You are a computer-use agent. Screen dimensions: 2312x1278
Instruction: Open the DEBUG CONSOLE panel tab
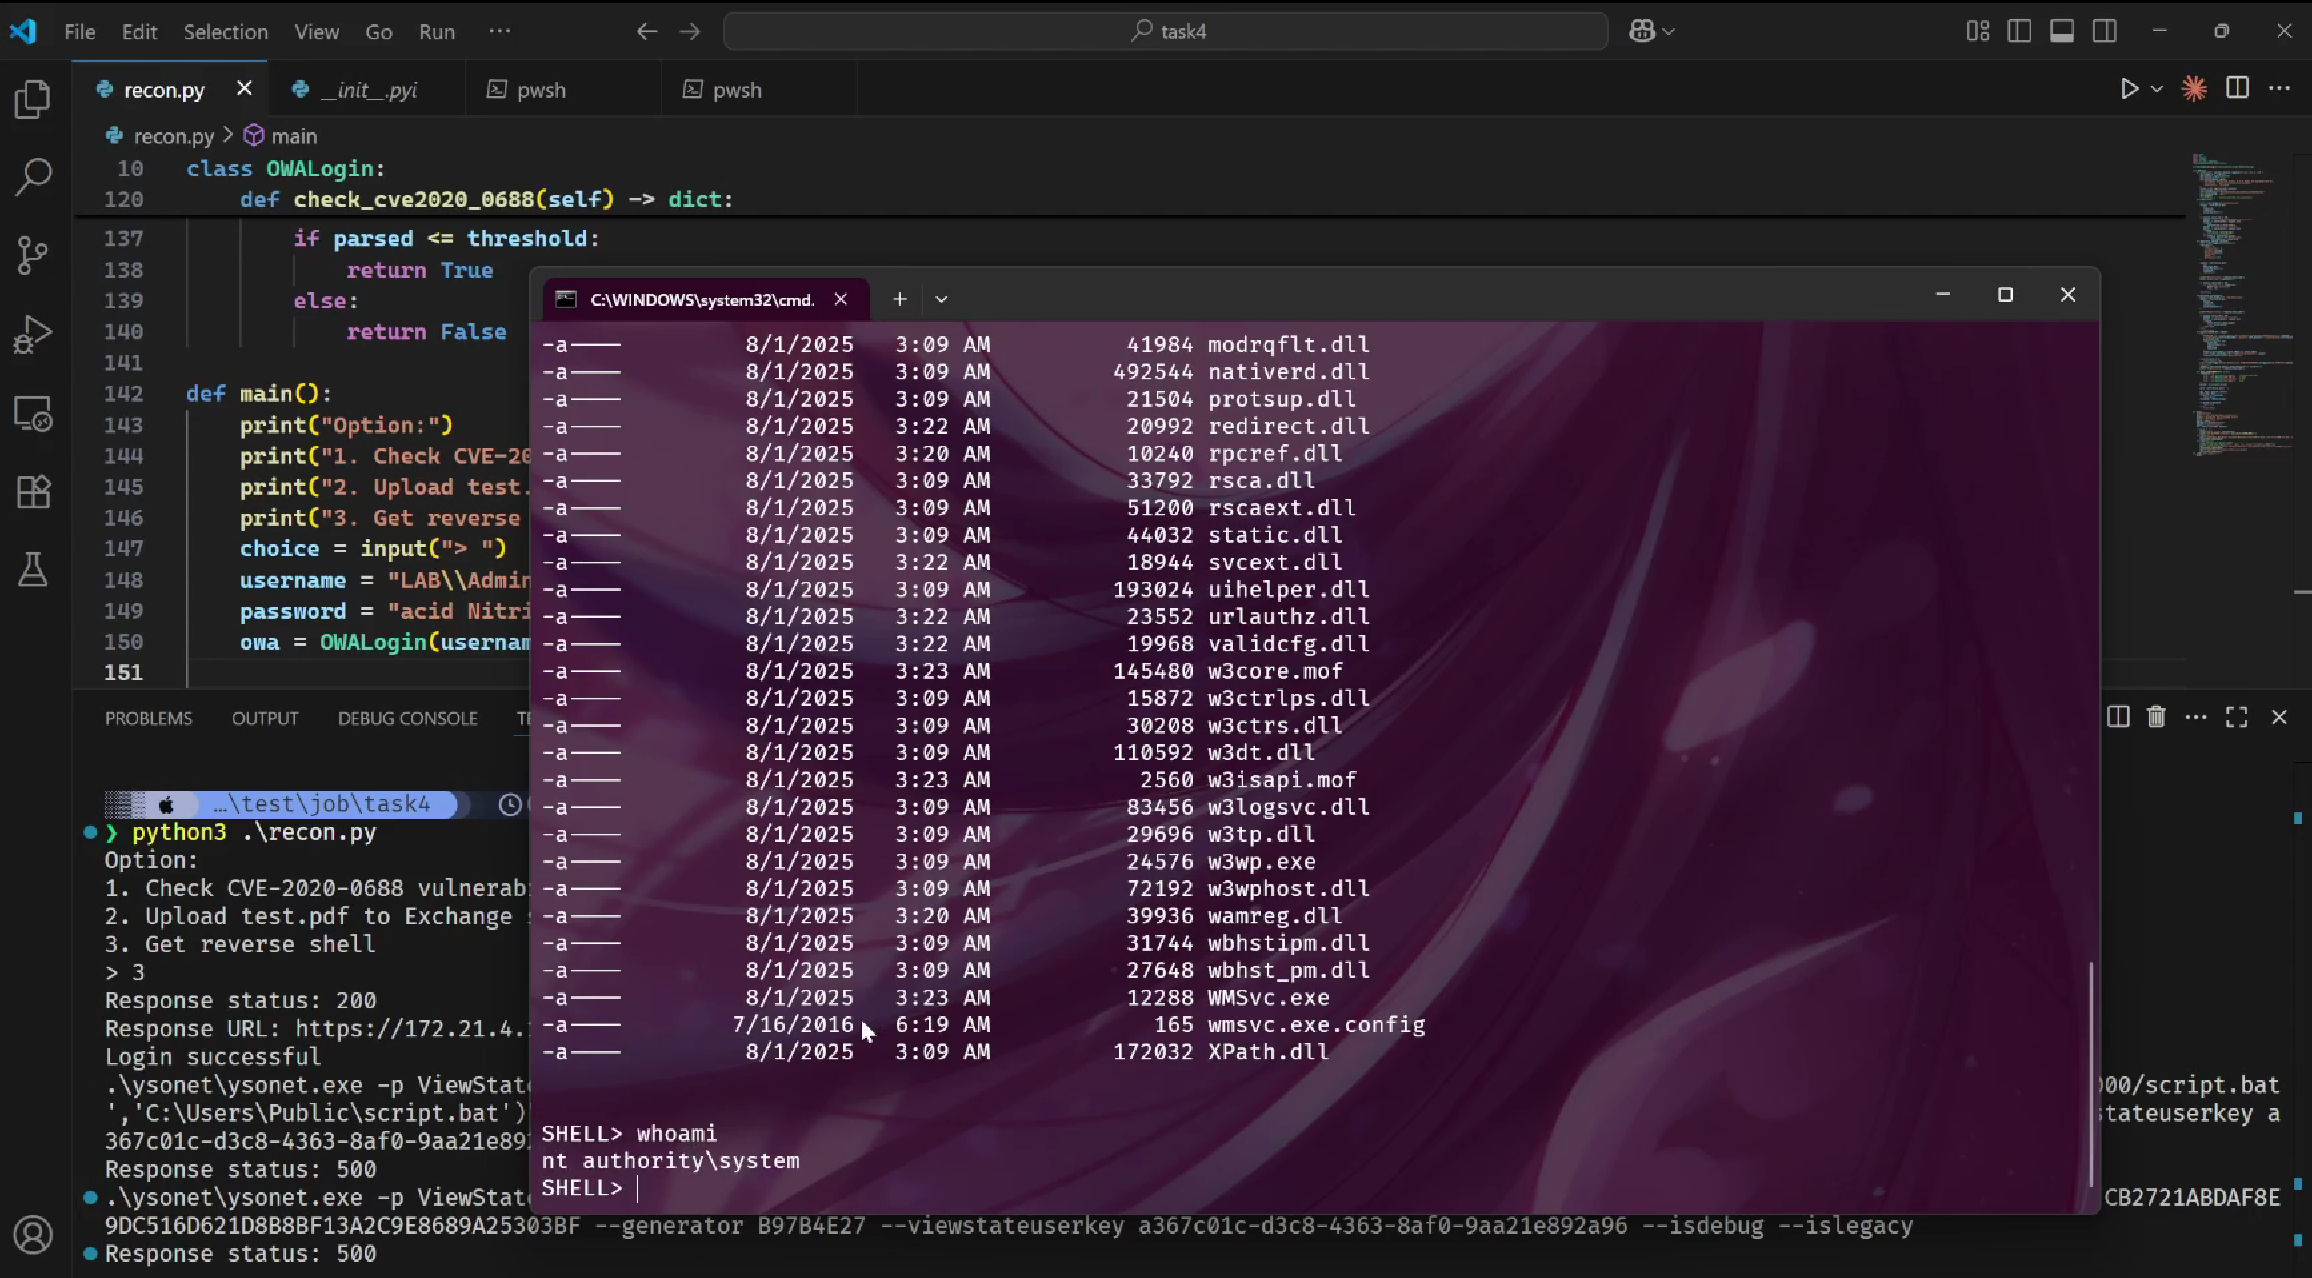(407, 718)
